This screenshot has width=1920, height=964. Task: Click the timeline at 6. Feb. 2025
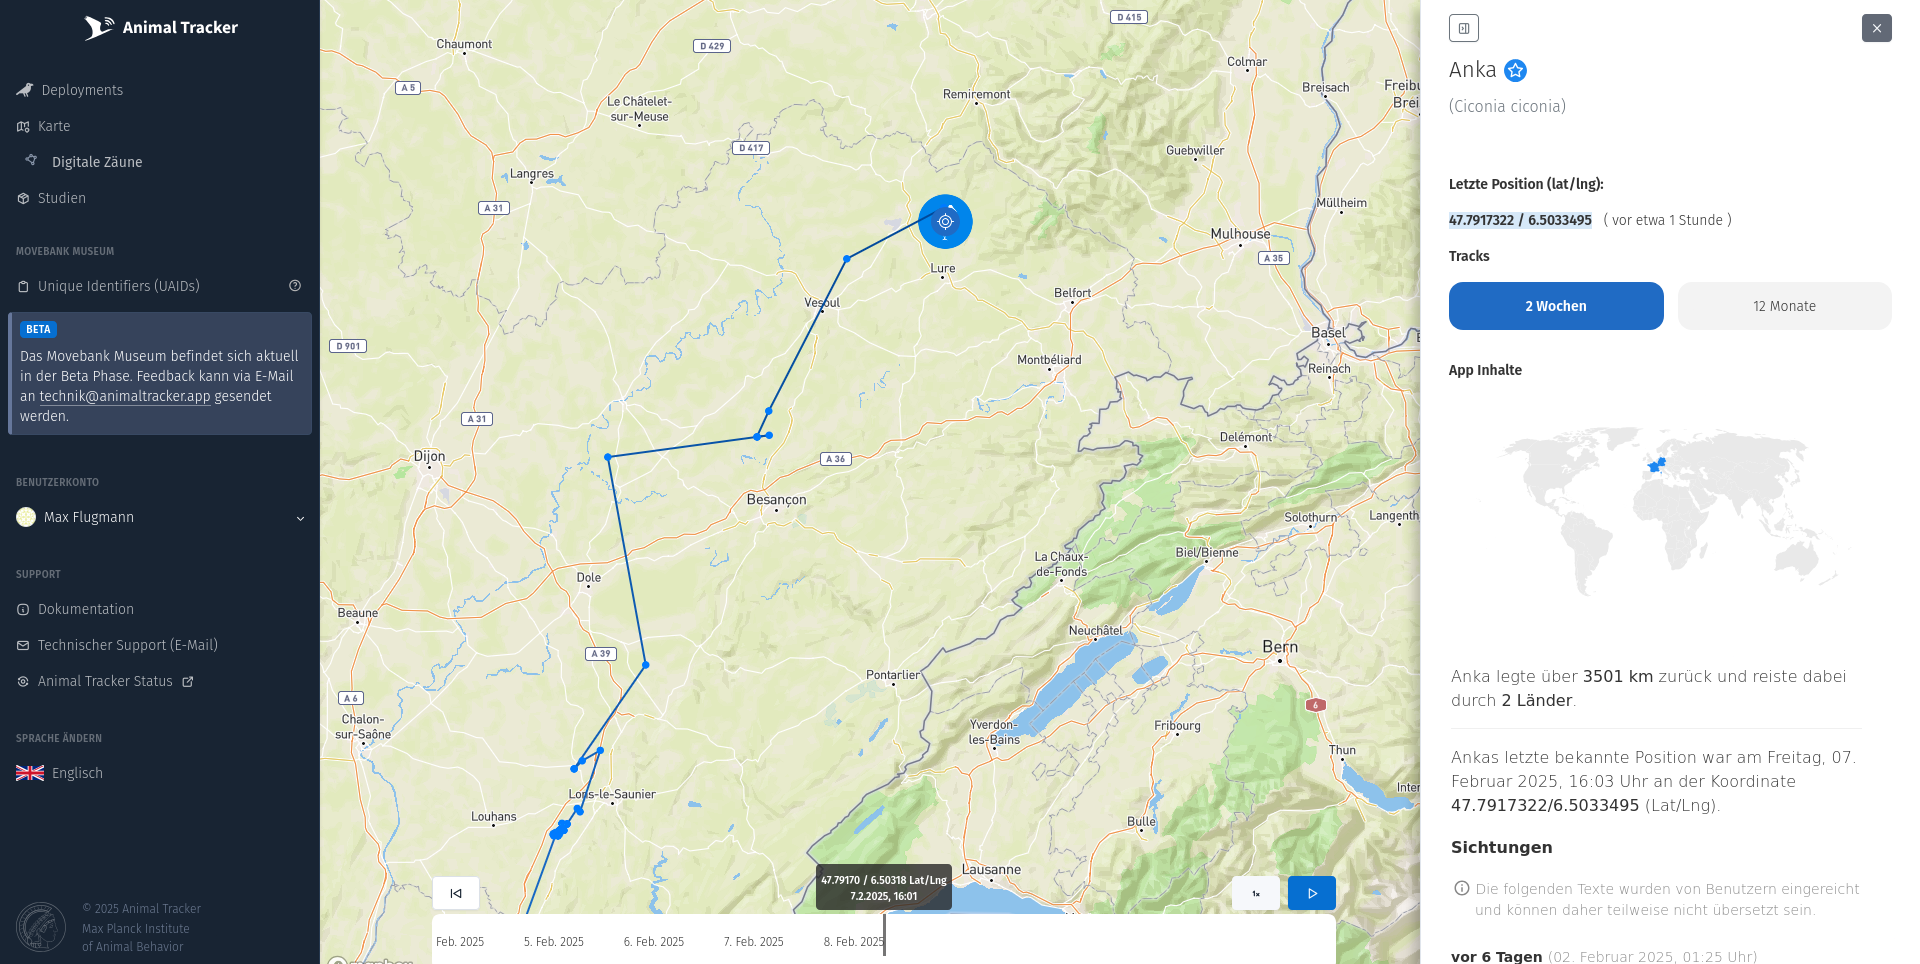654,942
